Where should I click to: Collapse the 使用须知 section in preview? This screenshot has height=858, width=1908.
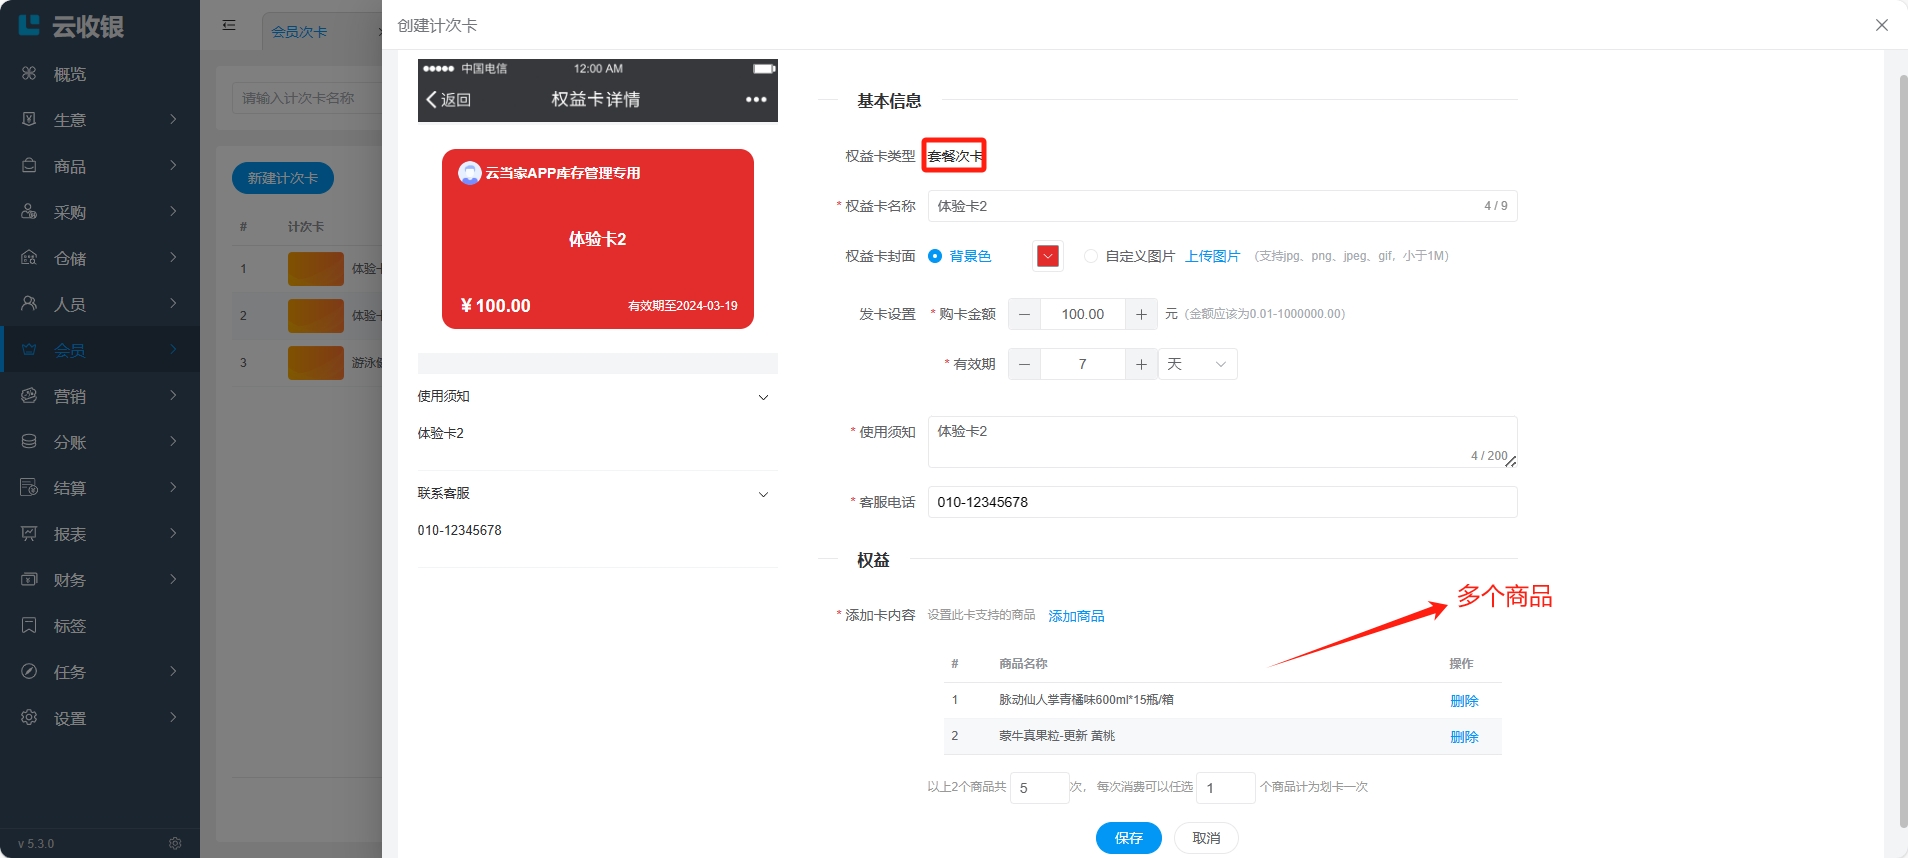[x=763, y=397]
